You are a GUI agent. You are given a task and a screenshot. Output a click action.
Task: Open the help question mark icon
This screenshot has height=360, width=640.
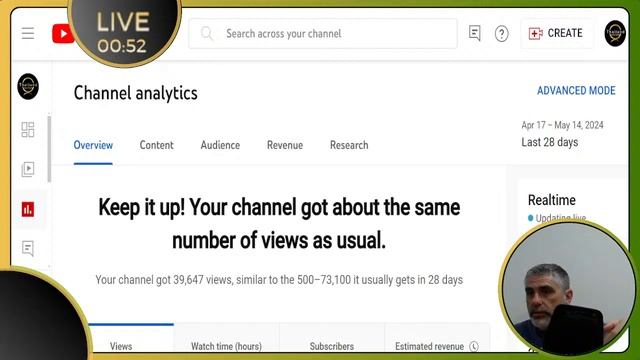coord(501,33)
